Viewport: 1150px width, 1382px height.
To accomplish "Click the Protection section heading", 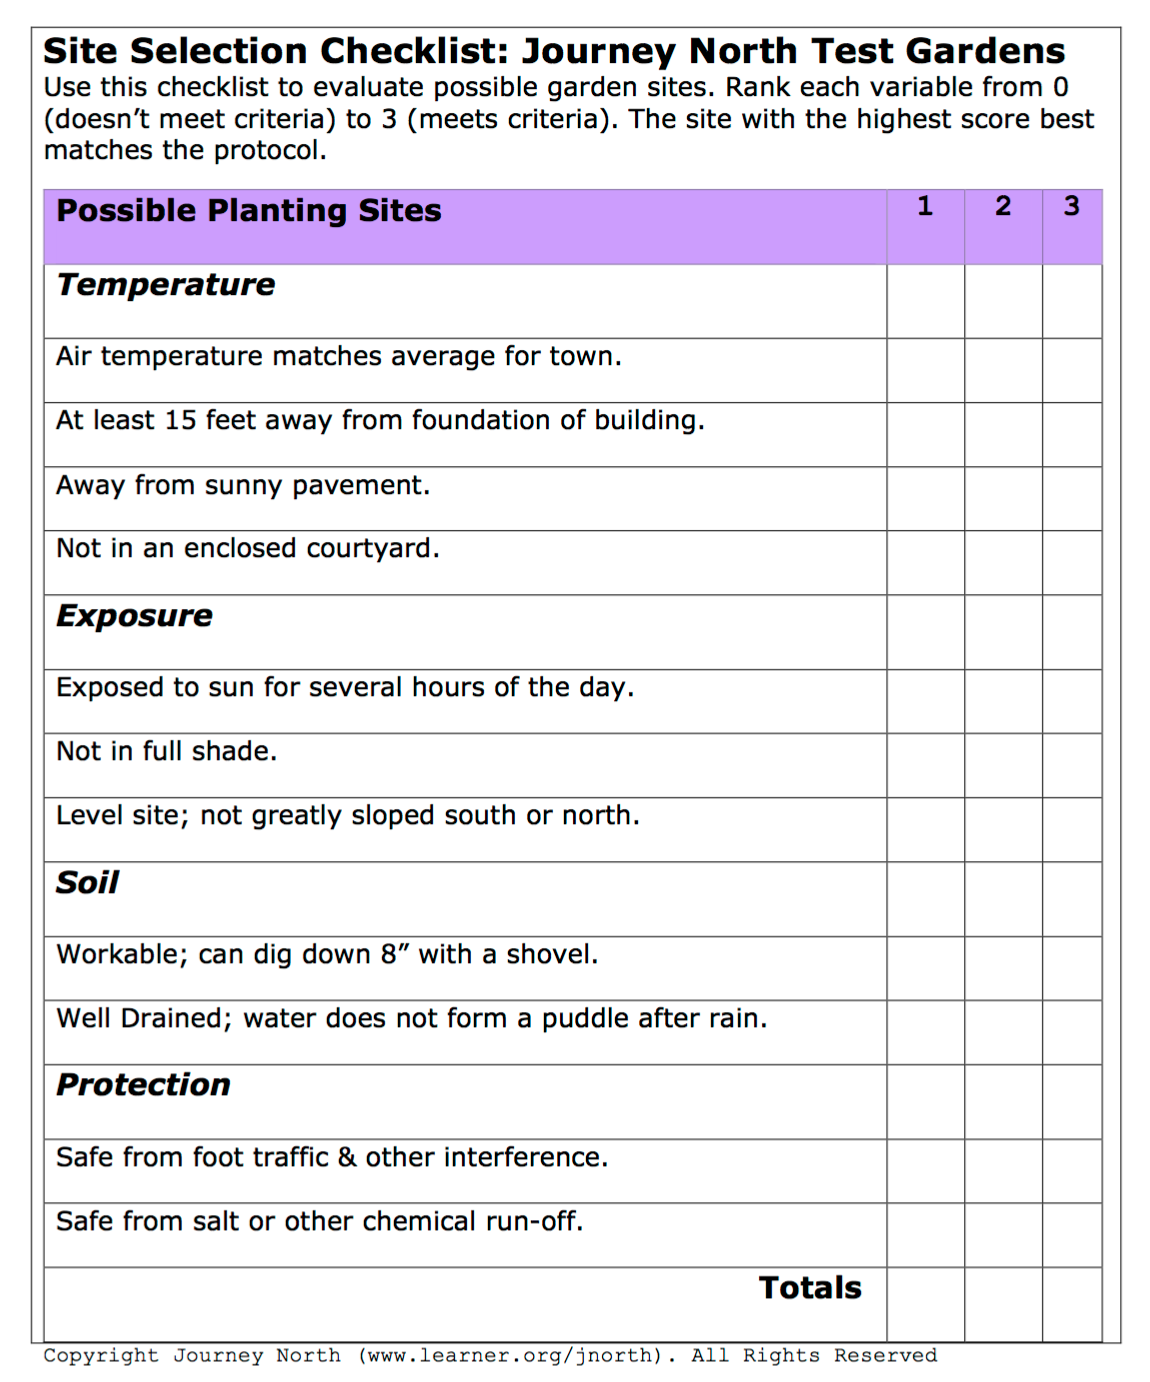I will click(x=144, y=1085).
